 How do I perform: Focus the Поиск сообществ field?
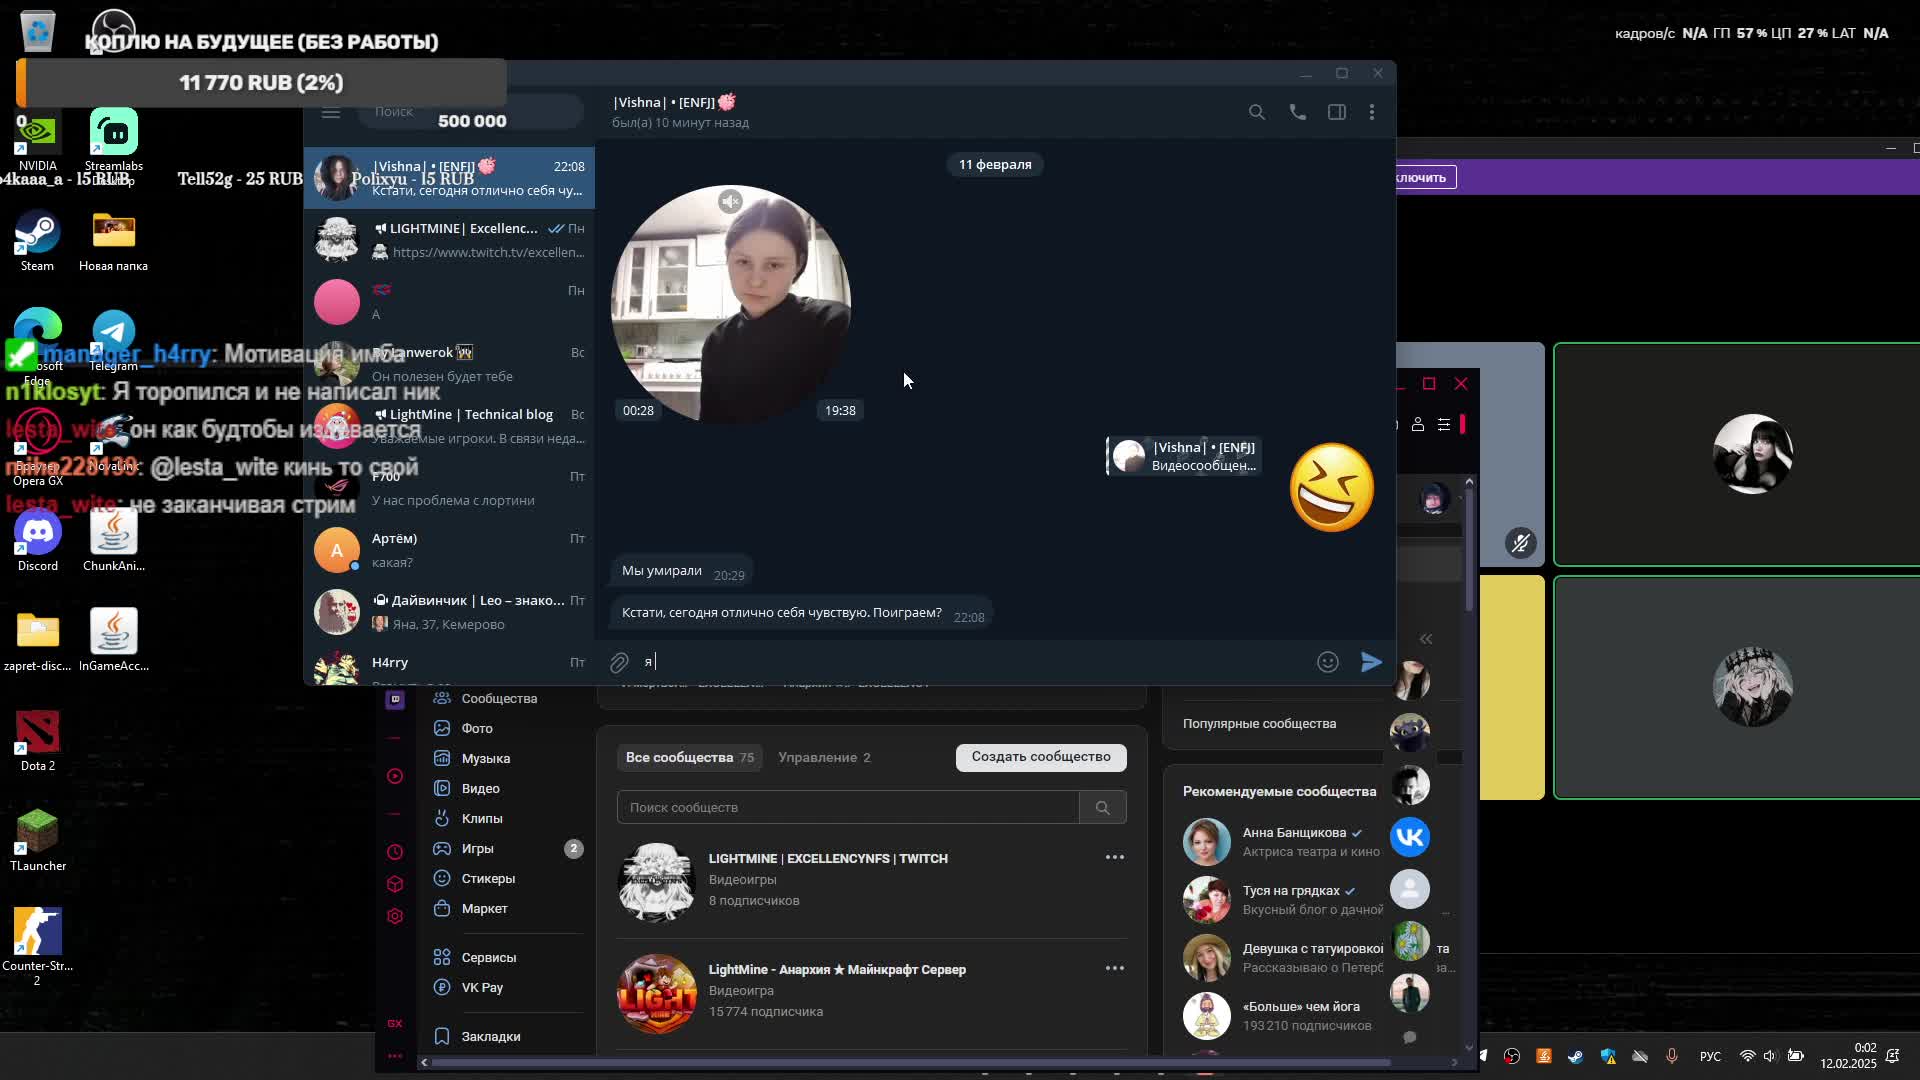(848, 807)
